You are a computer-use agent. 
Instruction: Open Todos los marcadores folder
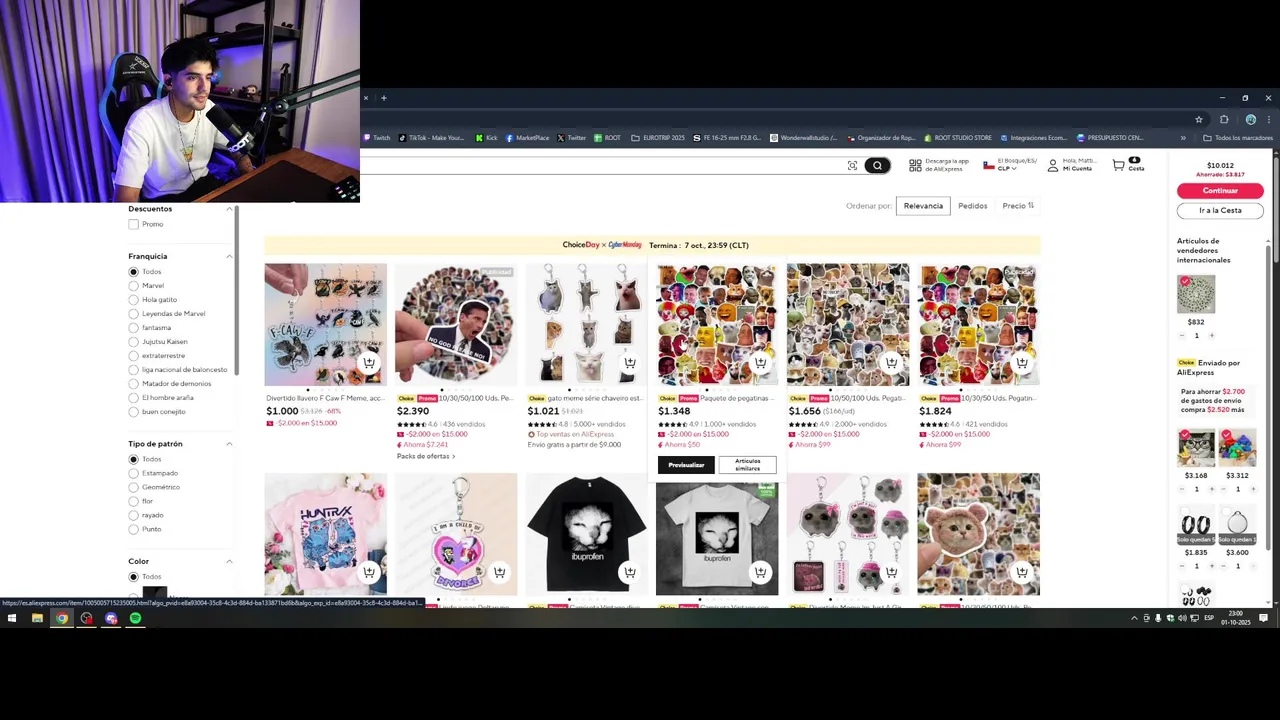(1237, 138)
